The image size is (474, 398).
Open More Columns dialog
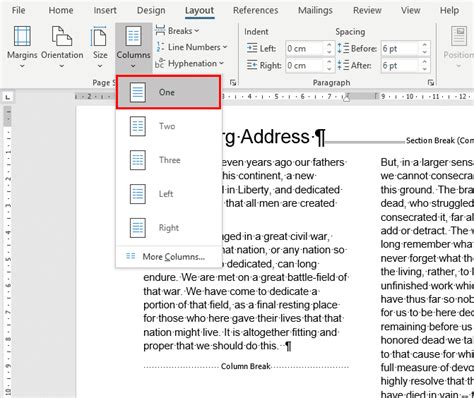click(x=168, y=257)
